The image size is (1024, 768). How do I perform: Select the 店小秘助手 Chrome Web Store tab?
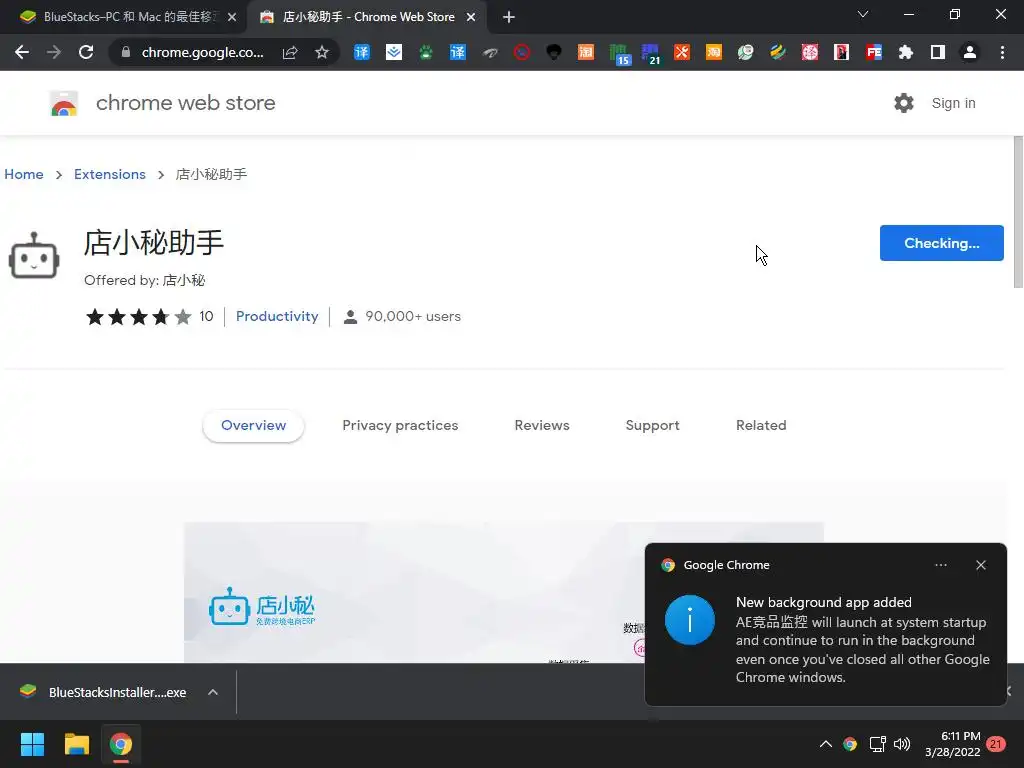368,17
